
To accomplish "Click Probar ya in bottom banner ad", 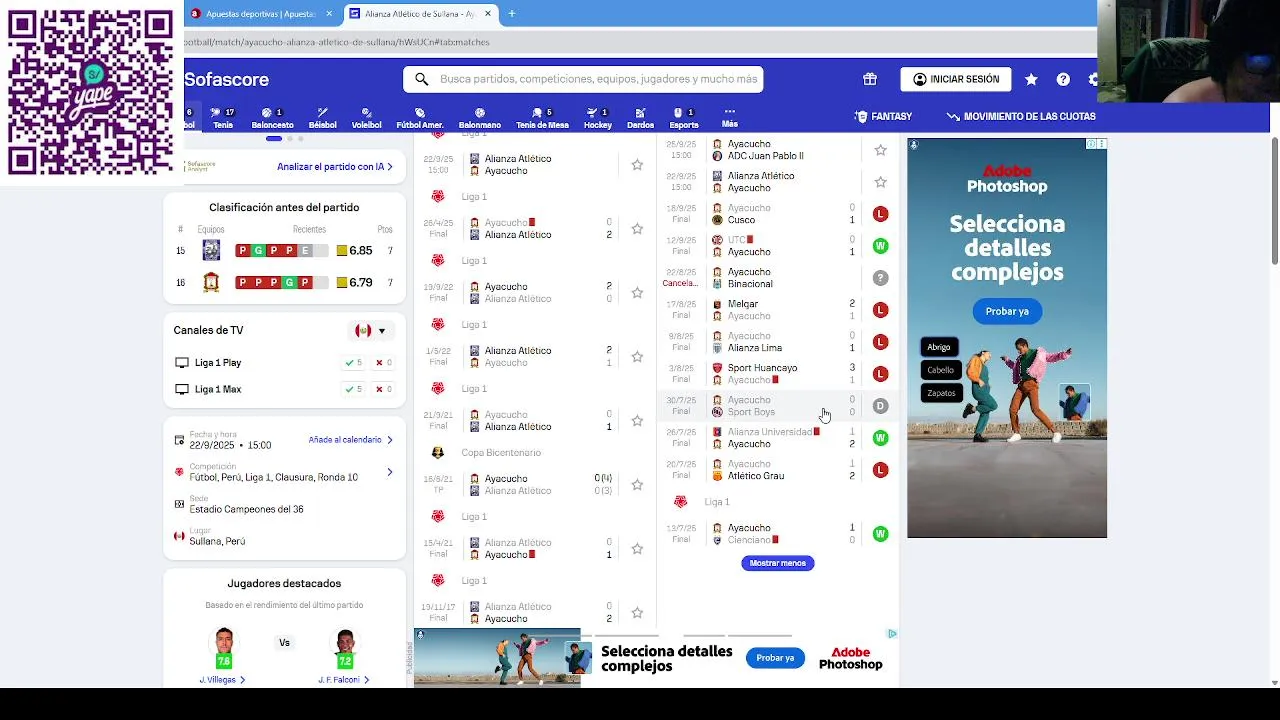I will 775,658.
